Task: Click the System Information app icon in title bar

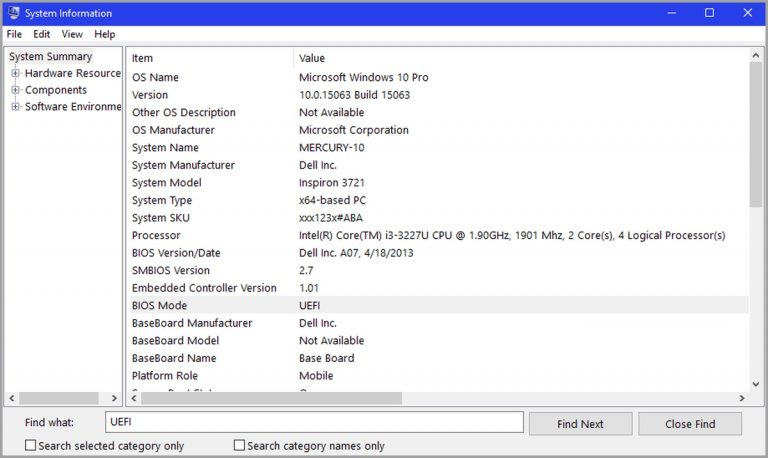Action: (13, 13)
